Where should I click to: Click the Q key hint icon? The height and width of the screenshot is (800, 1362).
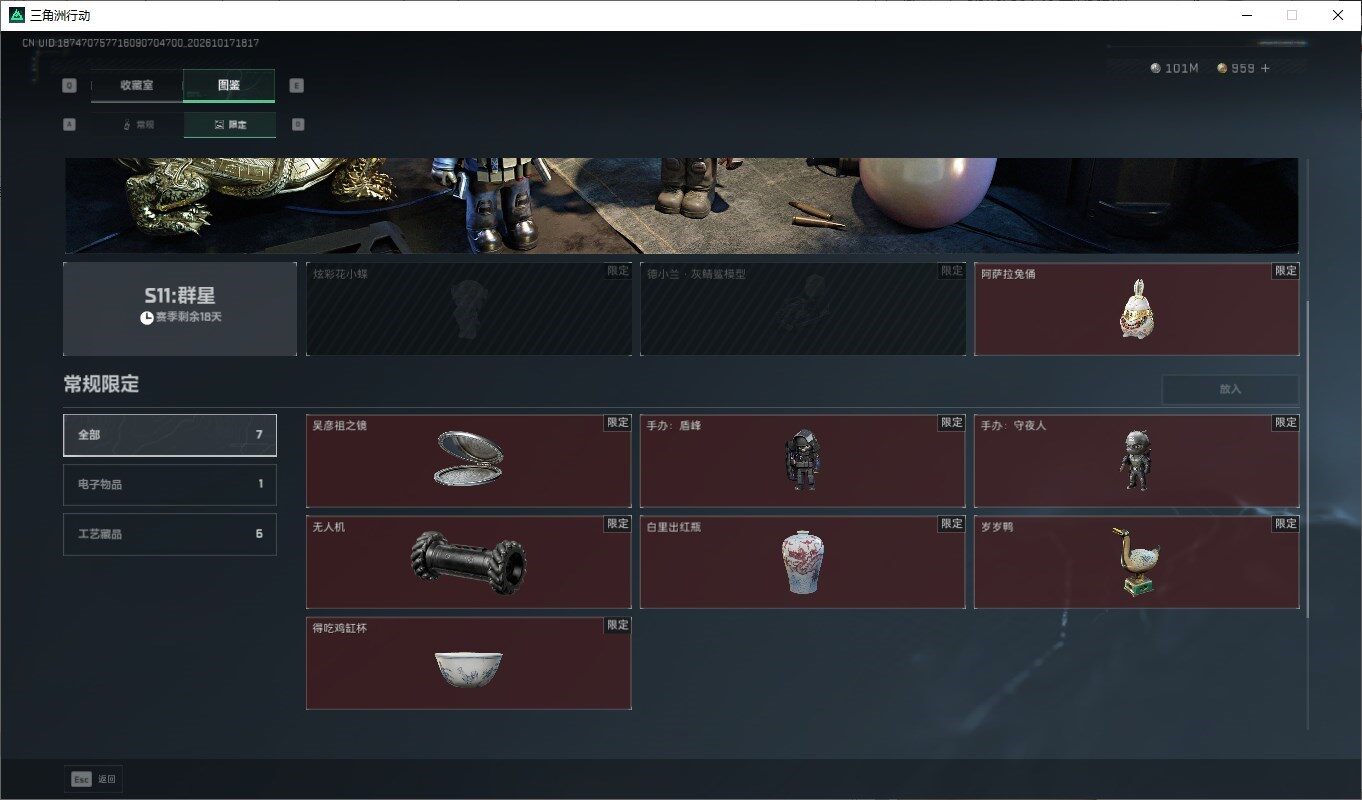point(69,85)
